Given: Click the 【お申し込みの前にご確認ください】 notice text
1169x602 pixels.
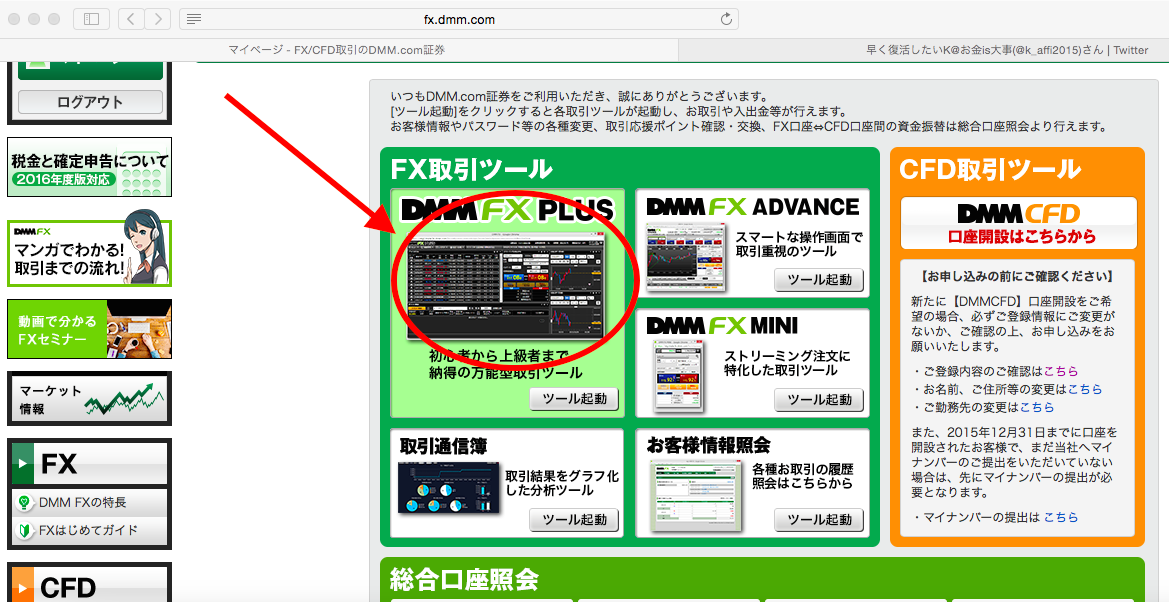Looking at the screenshot, I should 1018,277.
